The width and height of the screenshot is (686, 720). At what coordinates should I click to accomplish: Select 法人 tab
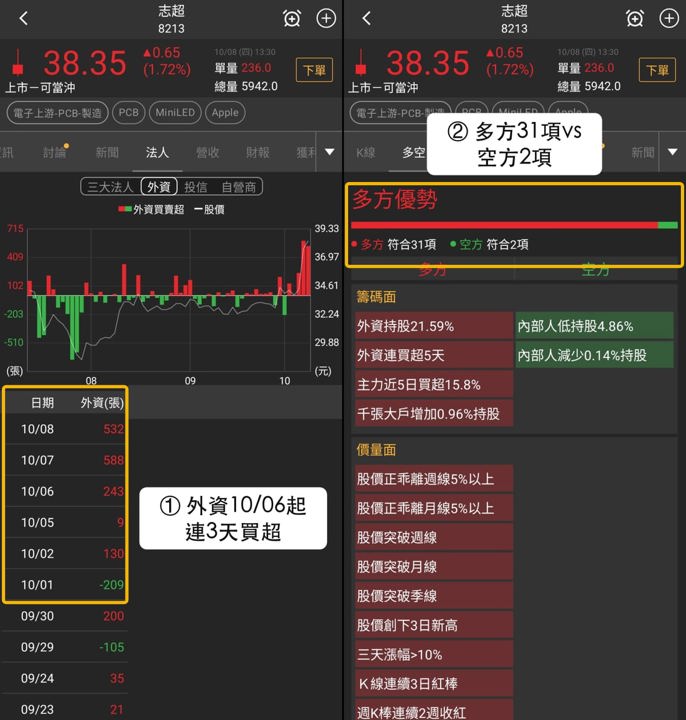click(157, 152)
